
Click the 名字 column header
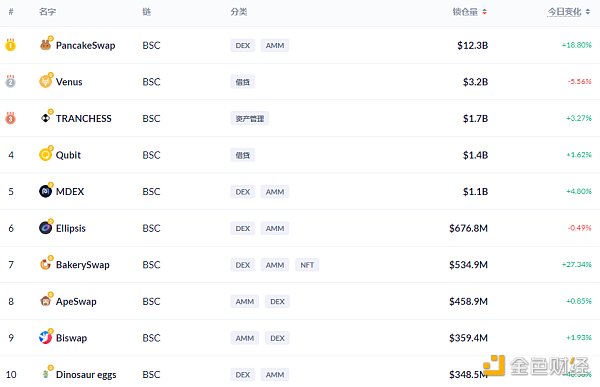click(47, 12)
